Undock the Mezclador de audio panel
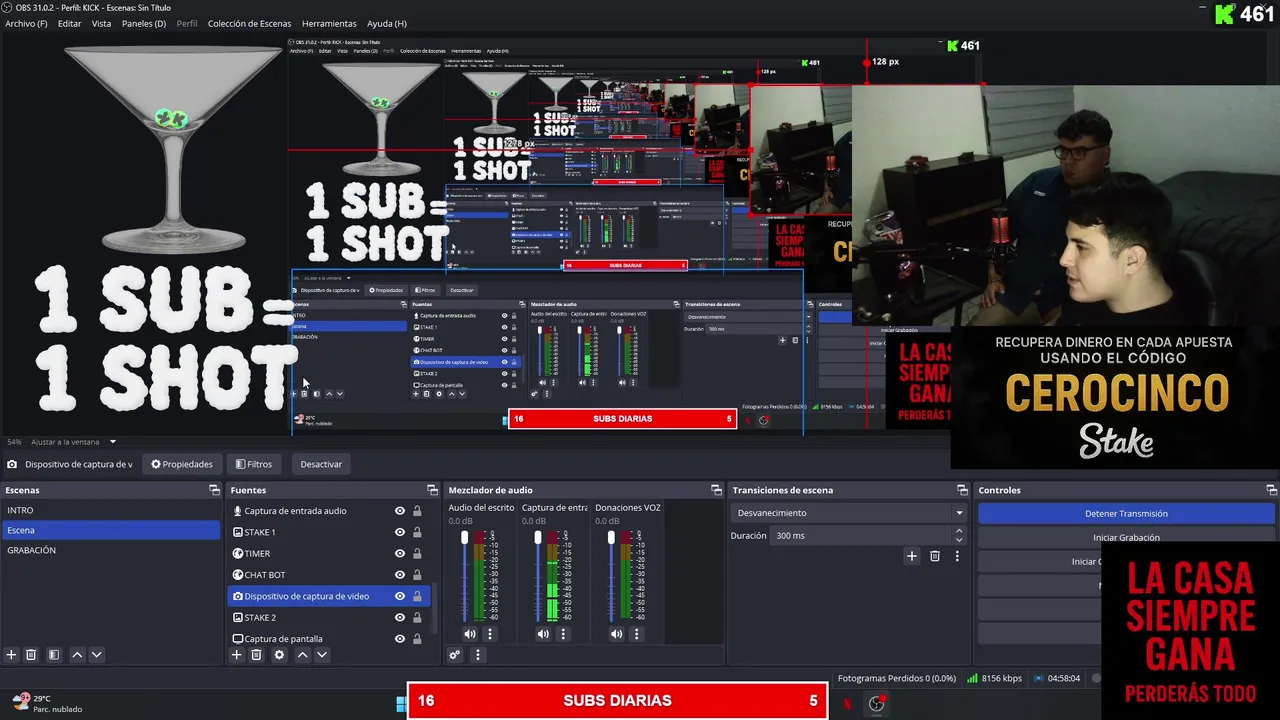The width and height of the screenshot is (1280, 720). click(x=716, y=490)
